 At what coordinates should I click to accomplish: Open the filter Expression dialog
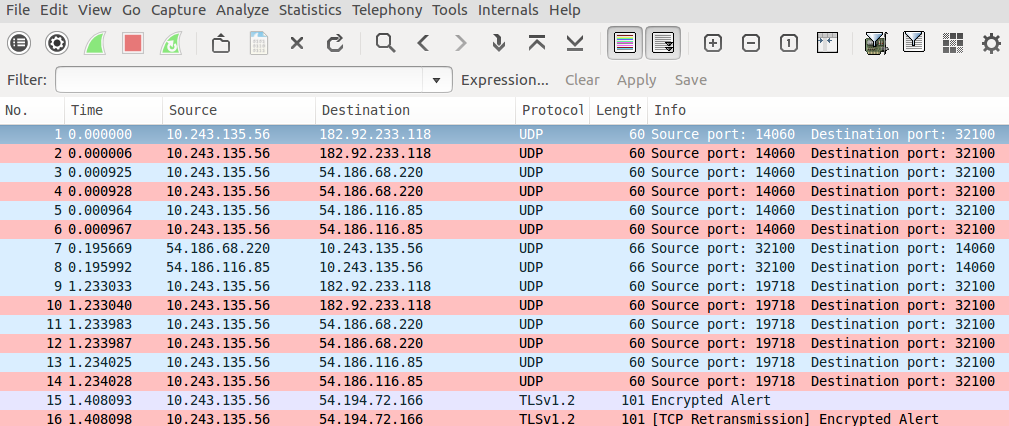pyautogui.click(x=505, y=80)
